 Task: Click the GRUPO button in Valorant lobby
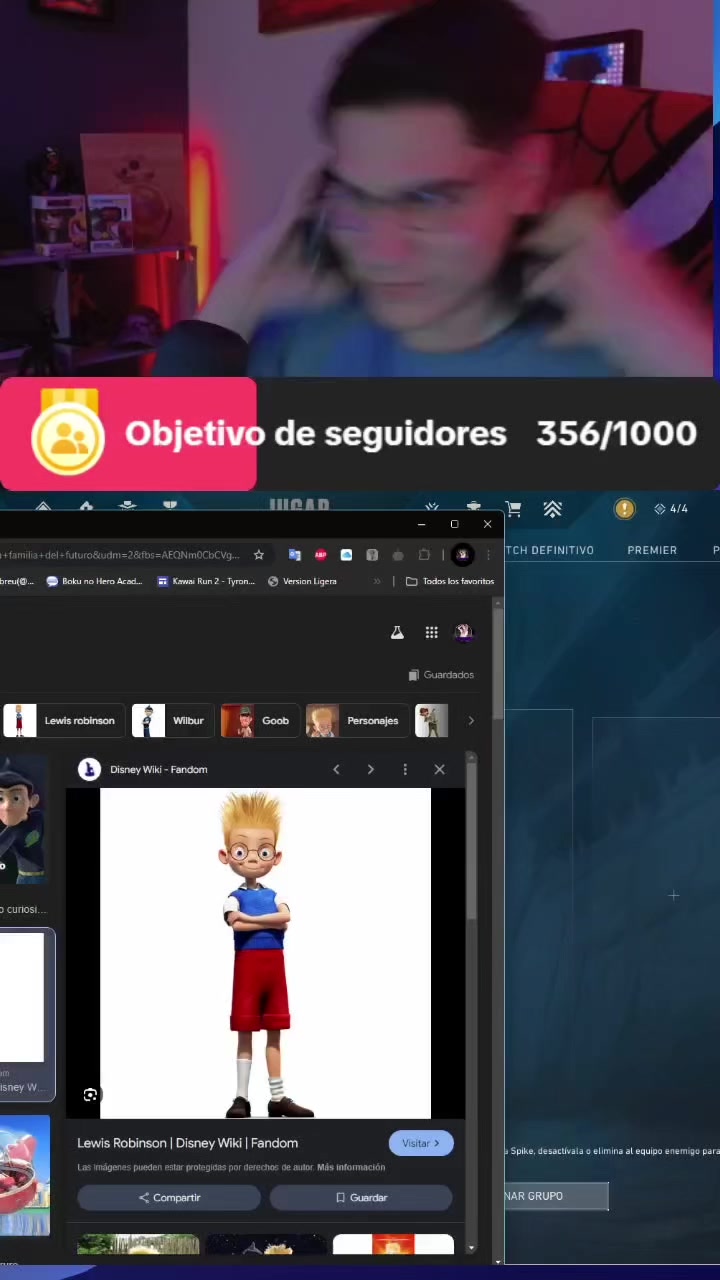[556, 1196]
